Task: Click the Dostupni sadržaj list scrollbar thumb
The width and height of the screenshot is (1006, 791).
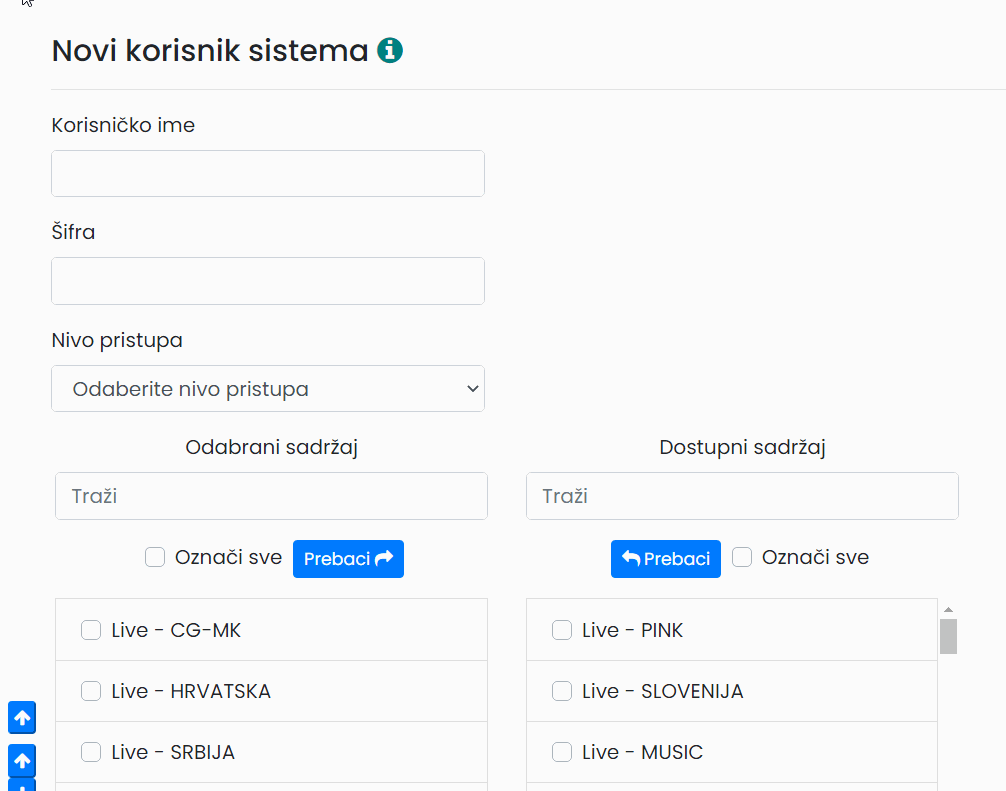Action: [948, 636]
